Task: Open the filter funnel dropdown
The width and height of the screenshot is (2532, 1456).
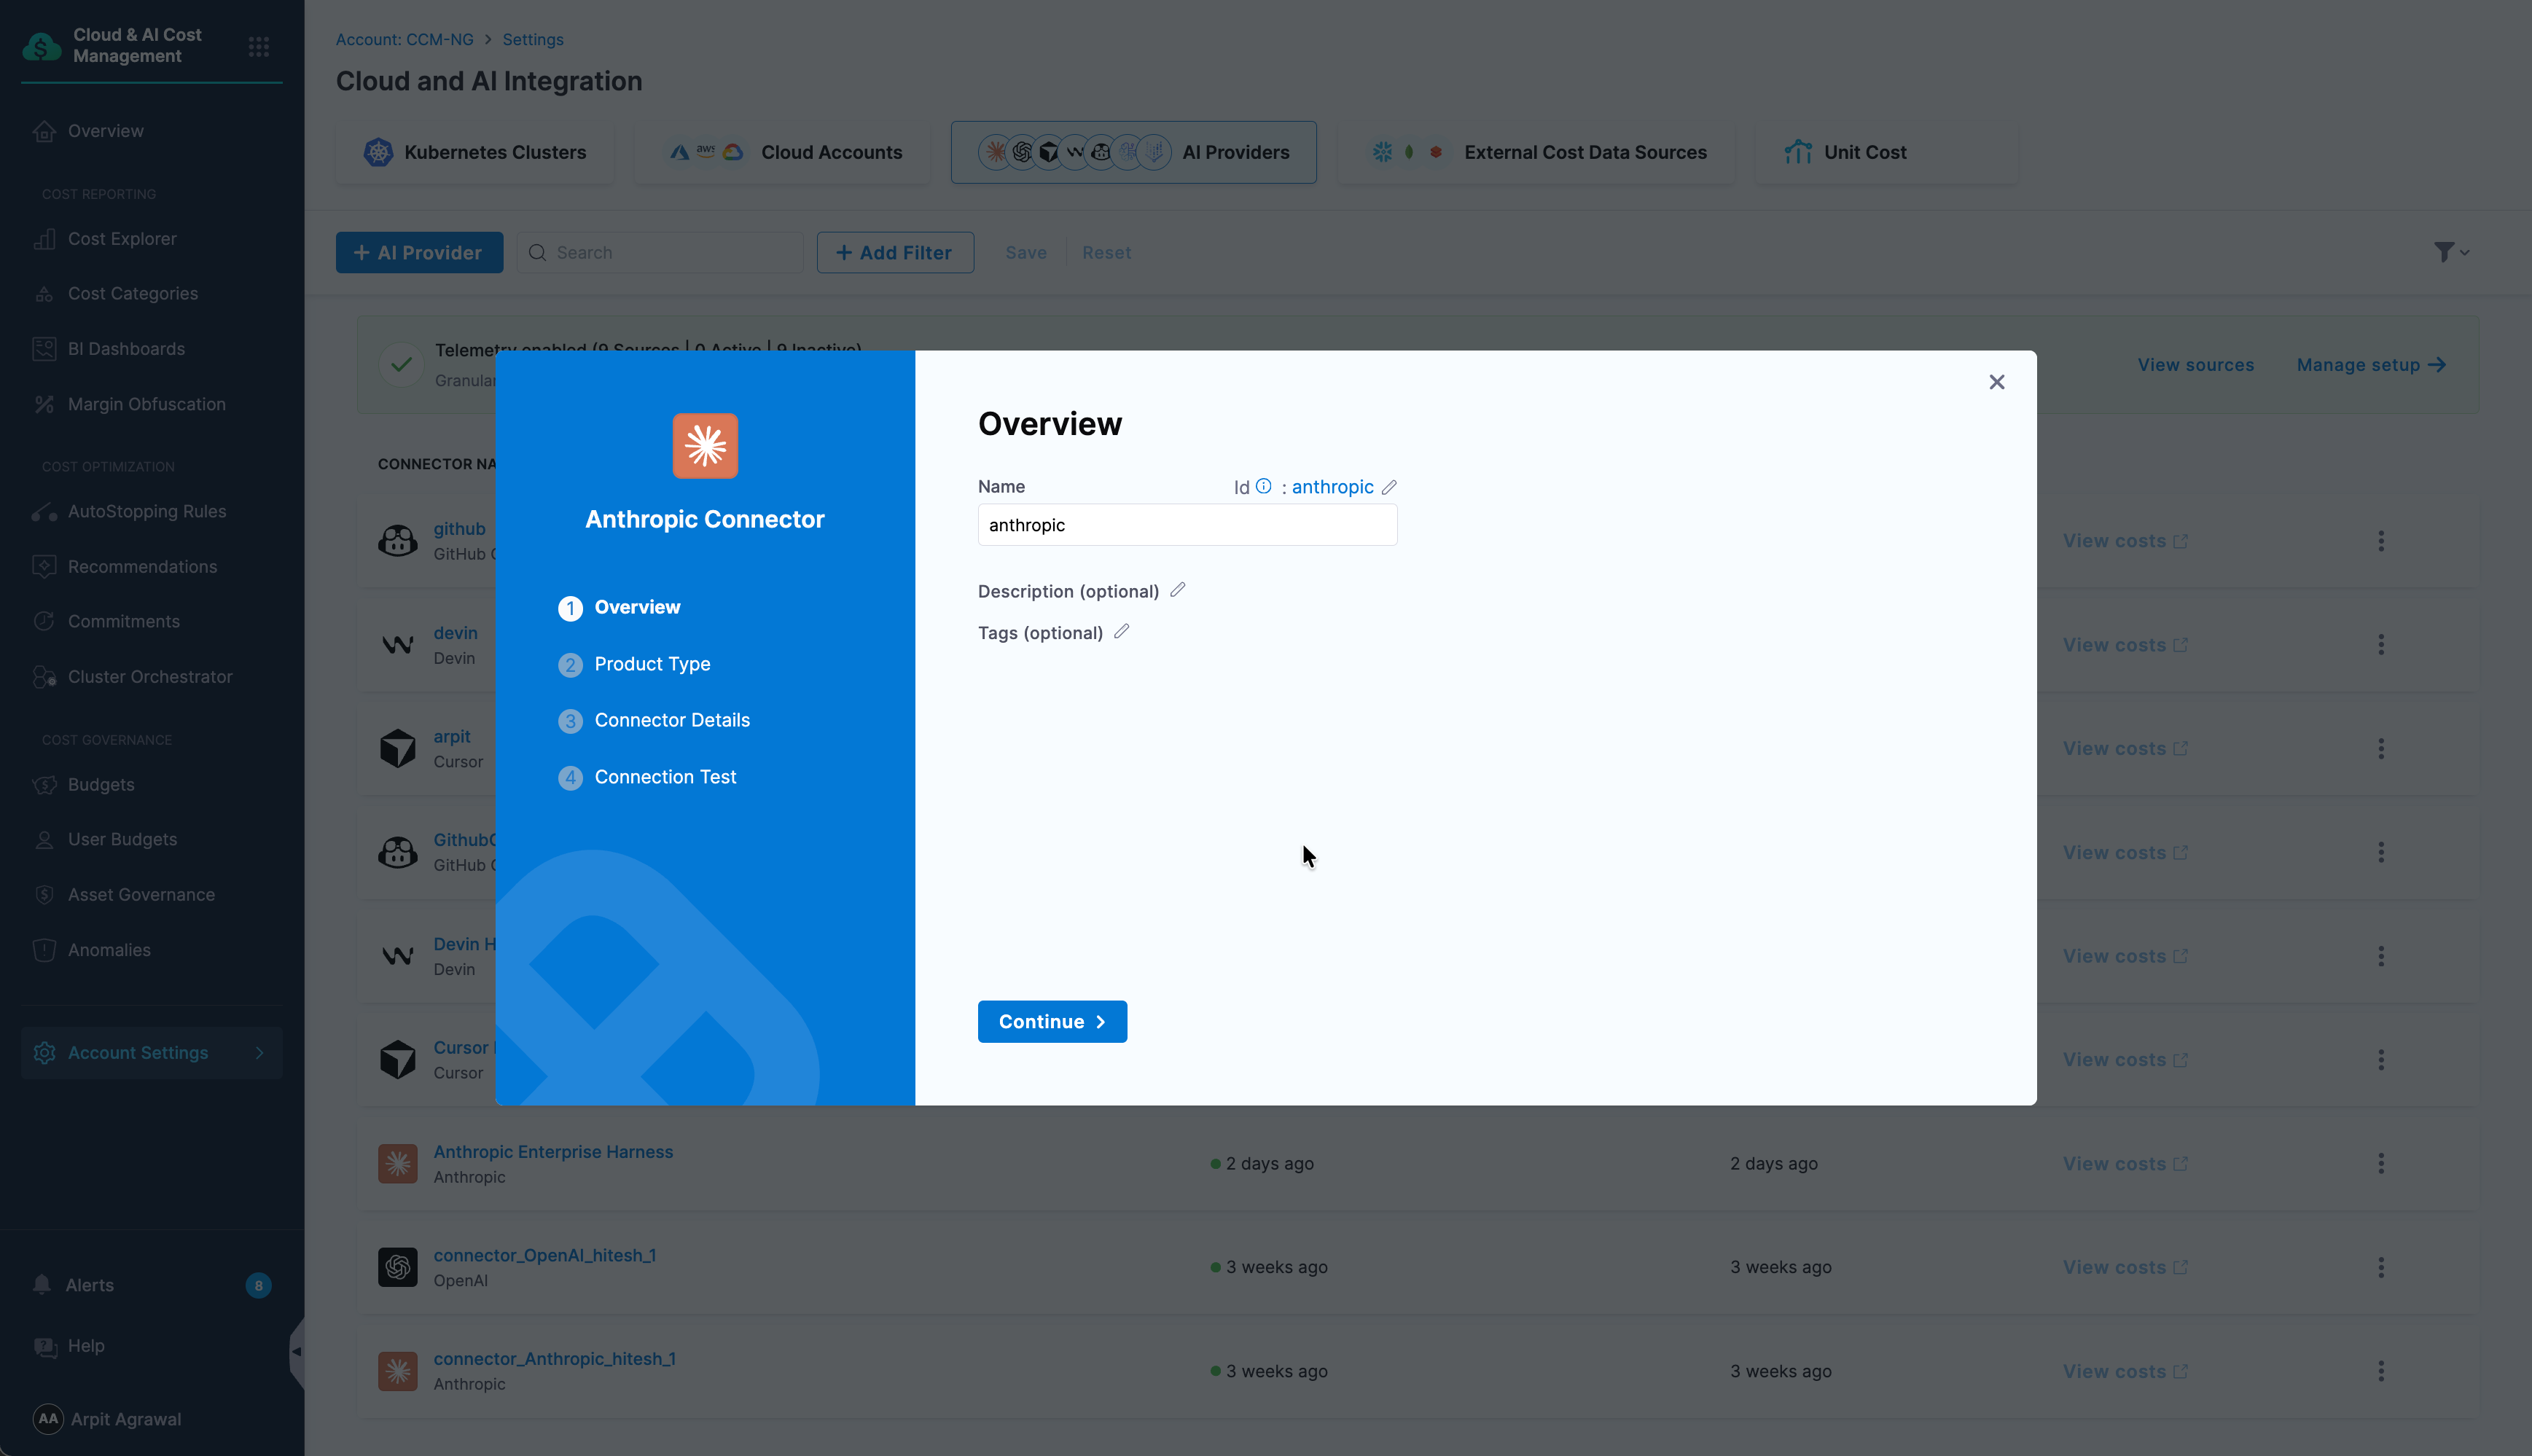Action: 2451,252
